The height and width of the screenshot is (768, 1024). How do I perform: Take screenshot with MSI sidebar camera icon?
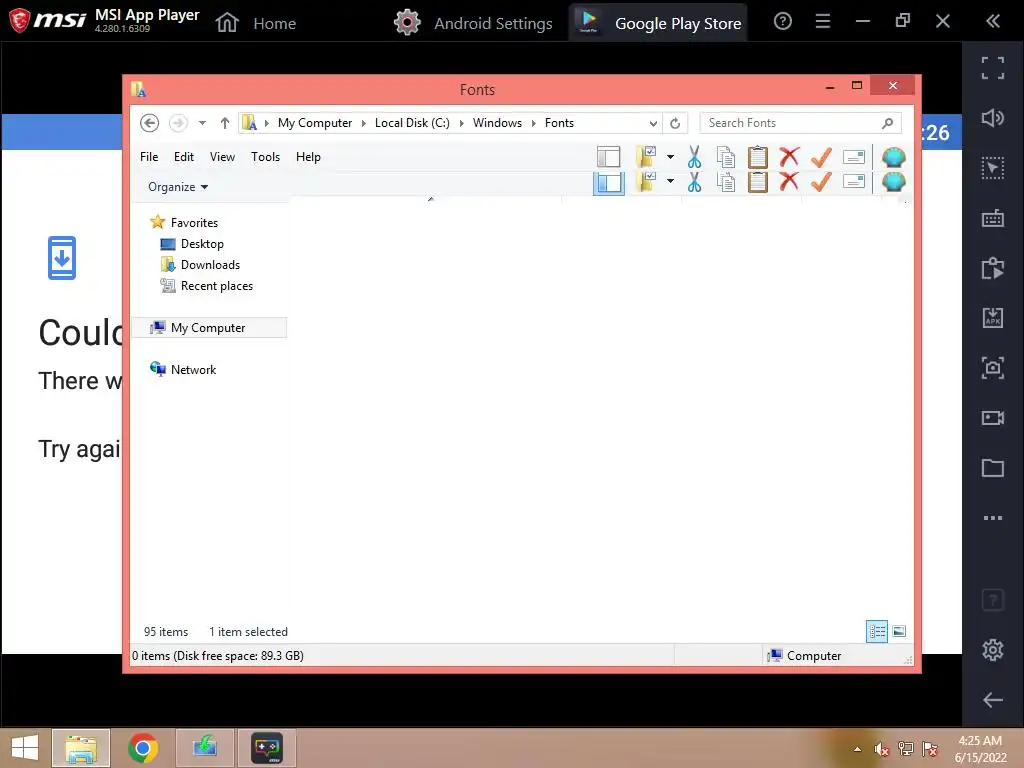pos(993,368)
